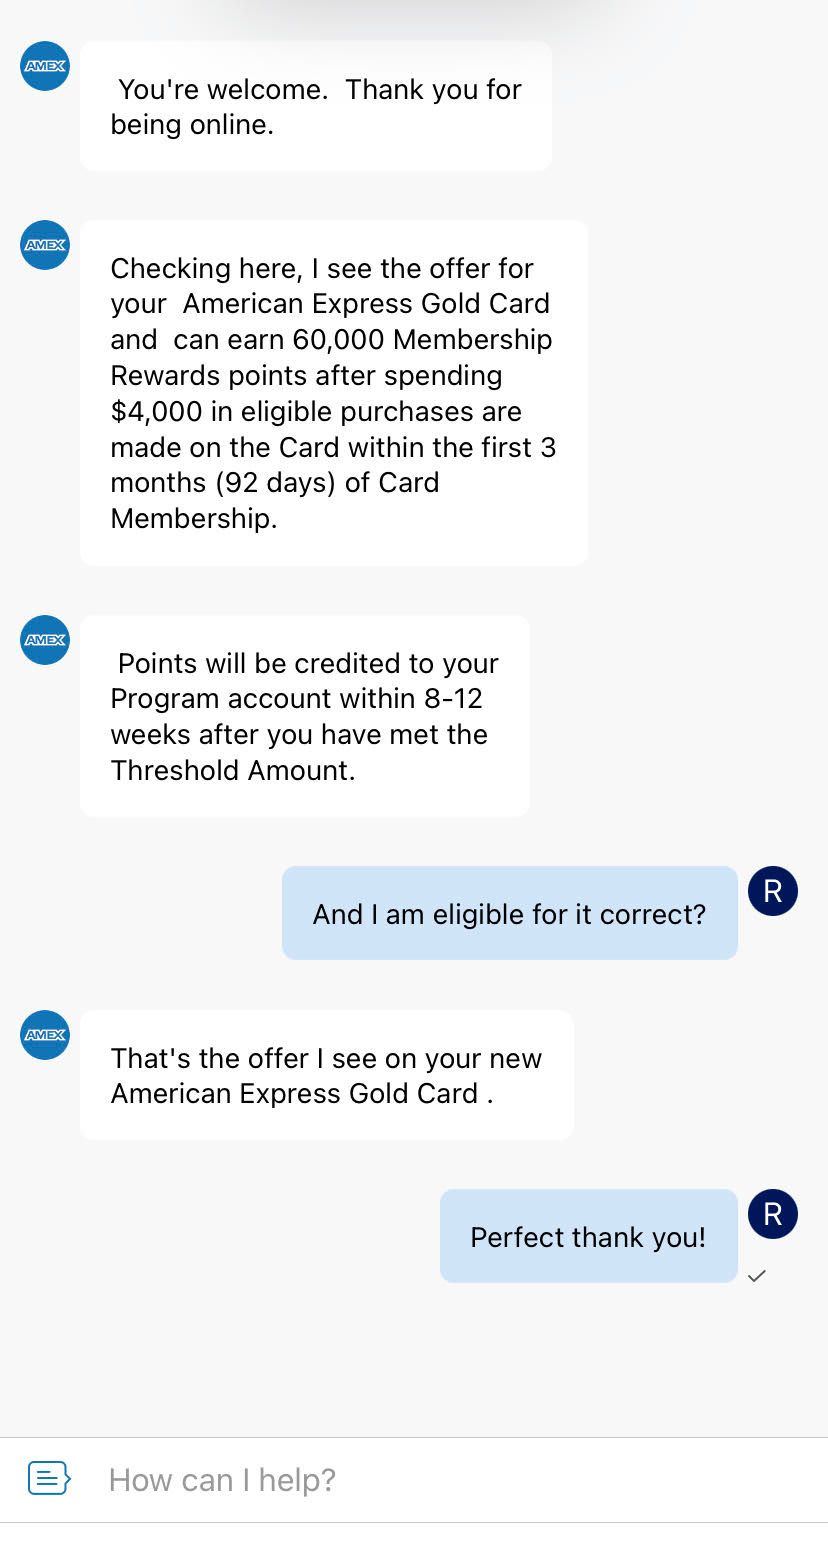The width and height of the screenshot is (828, 1543).
Task: Select the "You're welcome. Thank you" message bubble
Action: (x=315, y=106)
